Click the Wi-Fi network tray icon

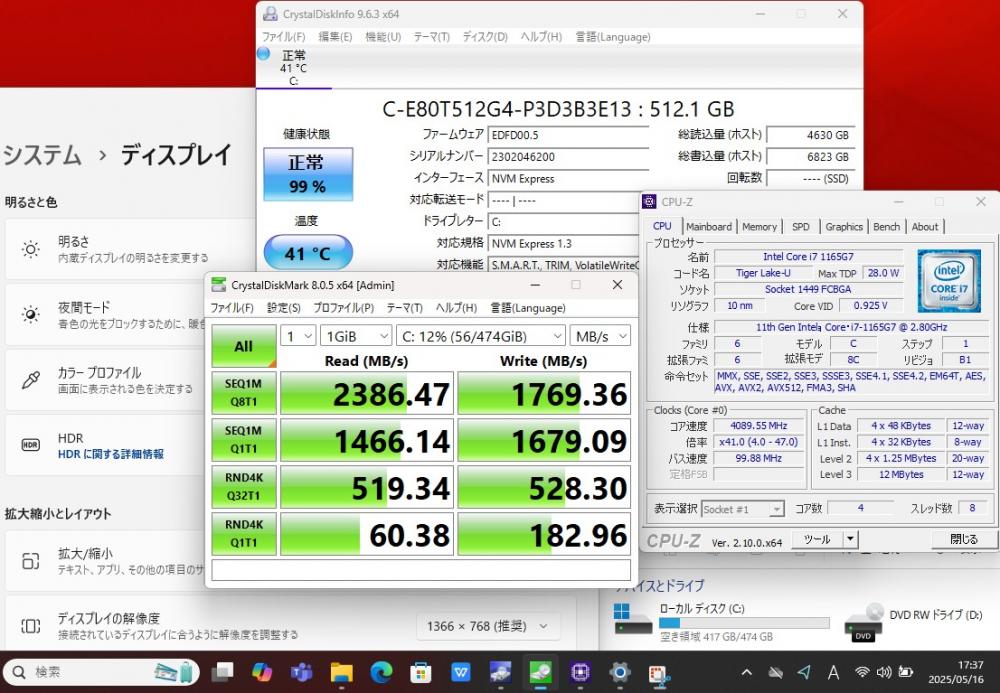(x=862, y=672)
